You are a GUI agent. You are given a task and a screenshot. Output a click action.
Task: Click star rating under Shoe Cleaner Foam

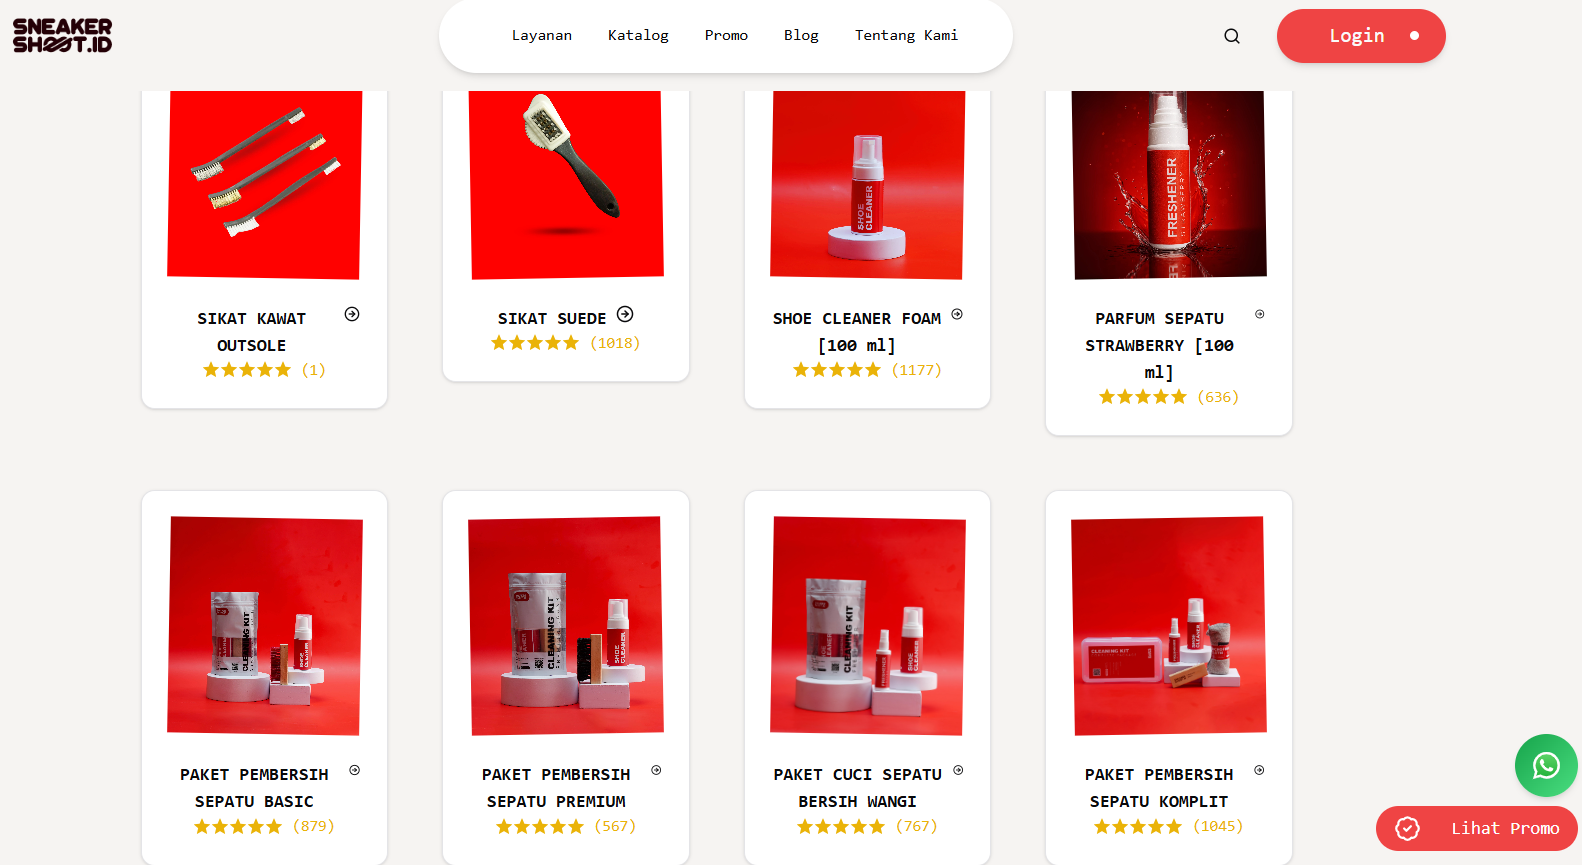click(x=837, y=370)
